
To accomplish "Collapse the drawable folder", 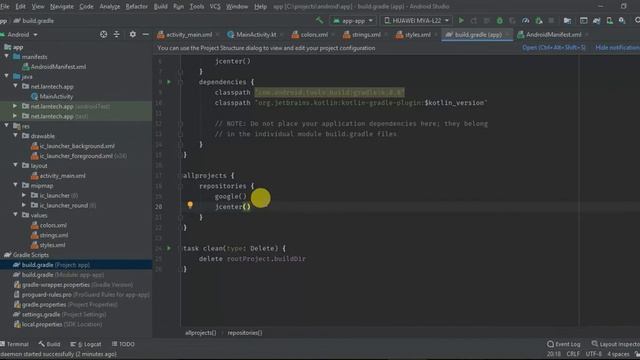I will (16, 136).
